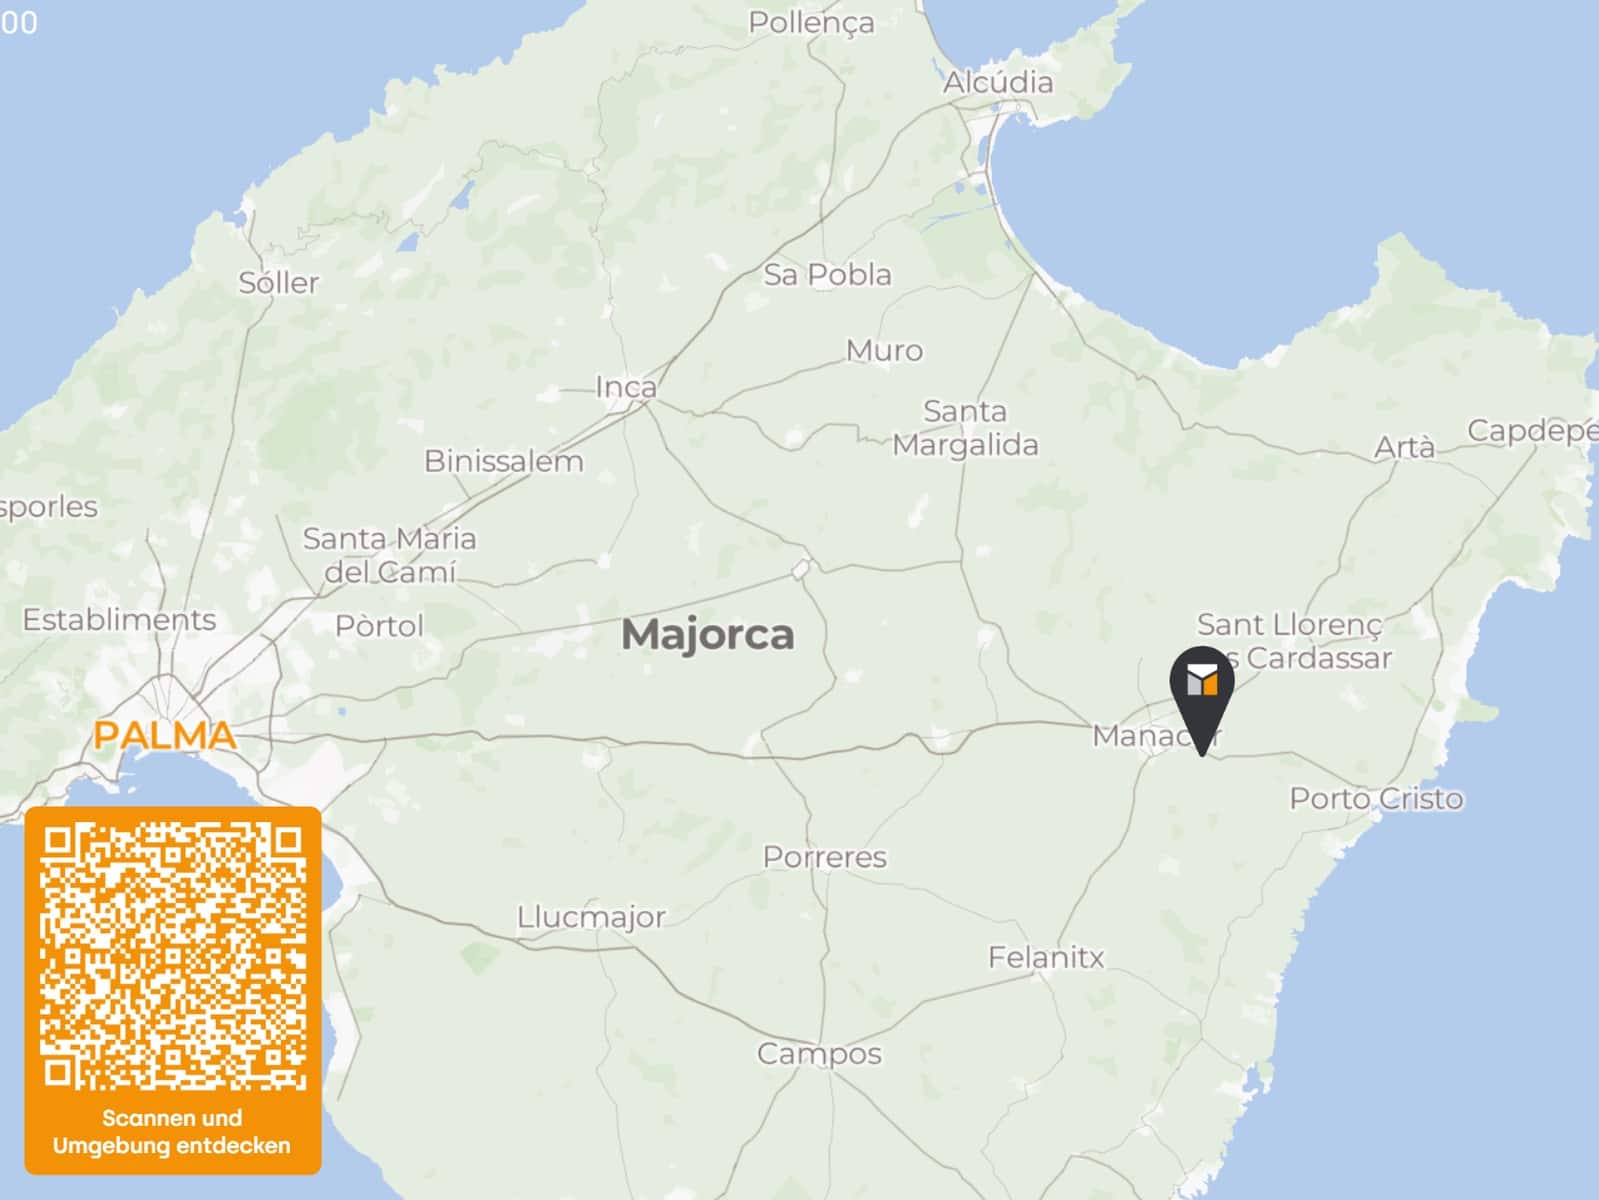Image resolution: width=1599 pixels, height=1200 pixels.
Task: Select the Pollença town label
Action: [811, 22]
